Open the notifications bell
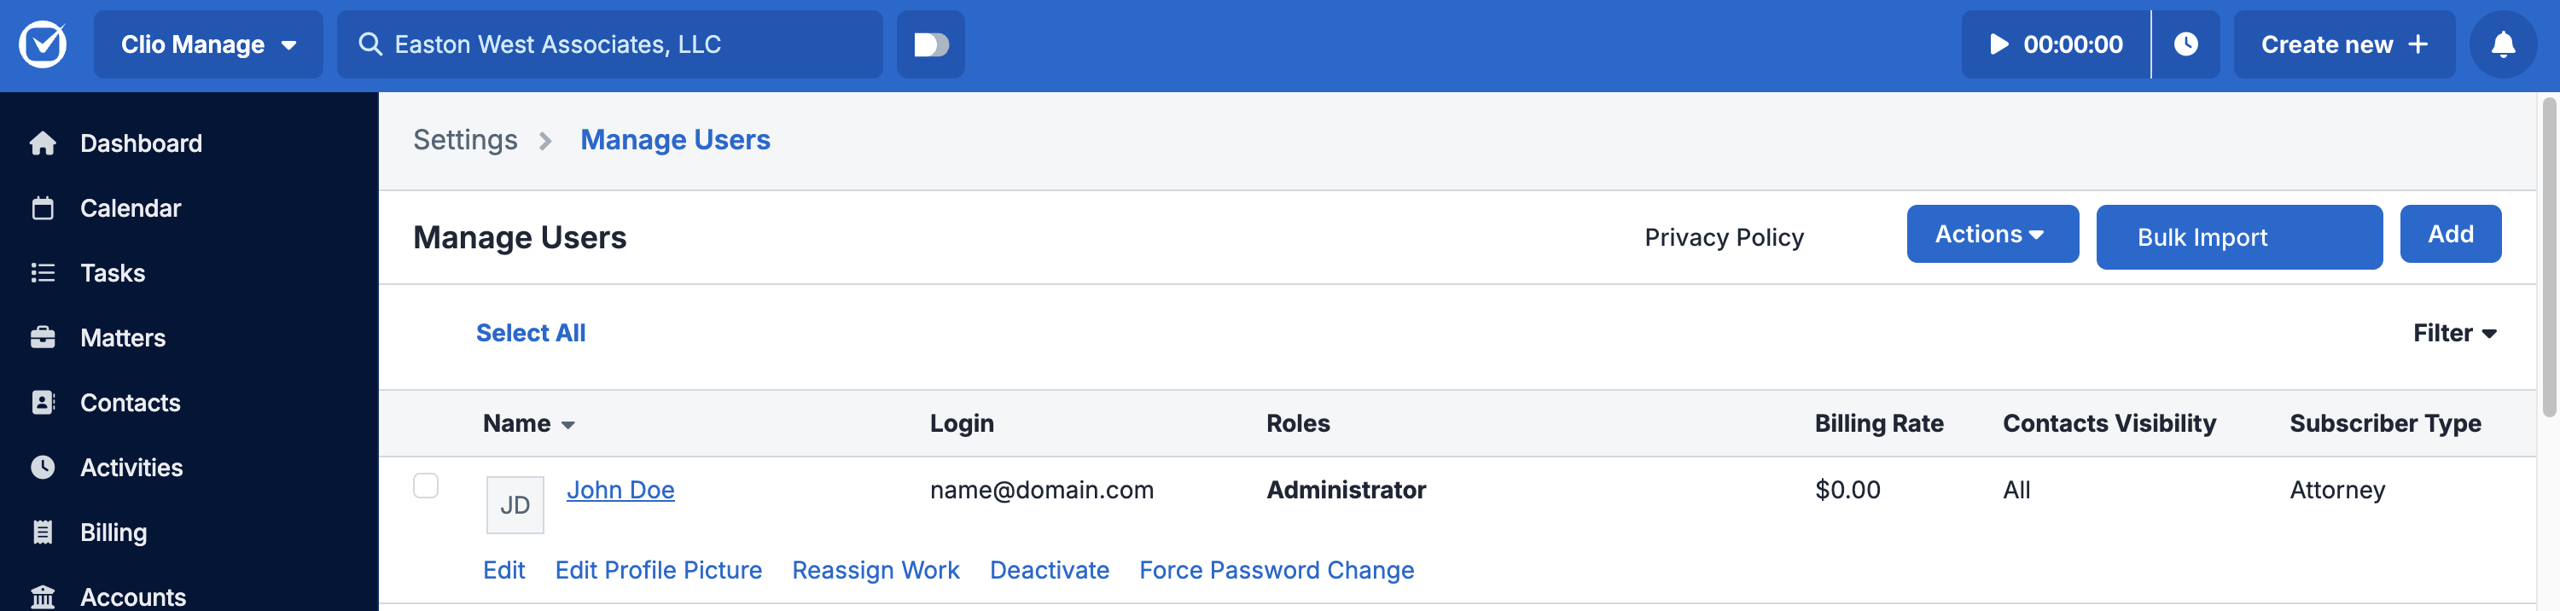Screen dimensions: 2560x611 (2503, 44)
